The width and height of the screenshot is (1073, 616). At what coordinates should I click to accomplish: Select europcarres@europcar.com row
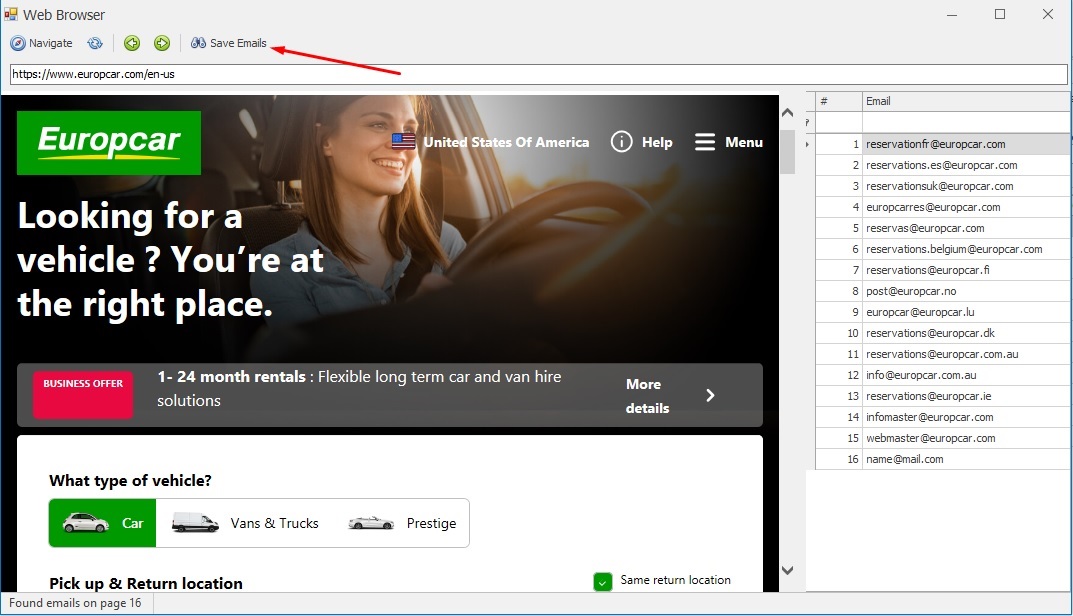click(943, 207)
